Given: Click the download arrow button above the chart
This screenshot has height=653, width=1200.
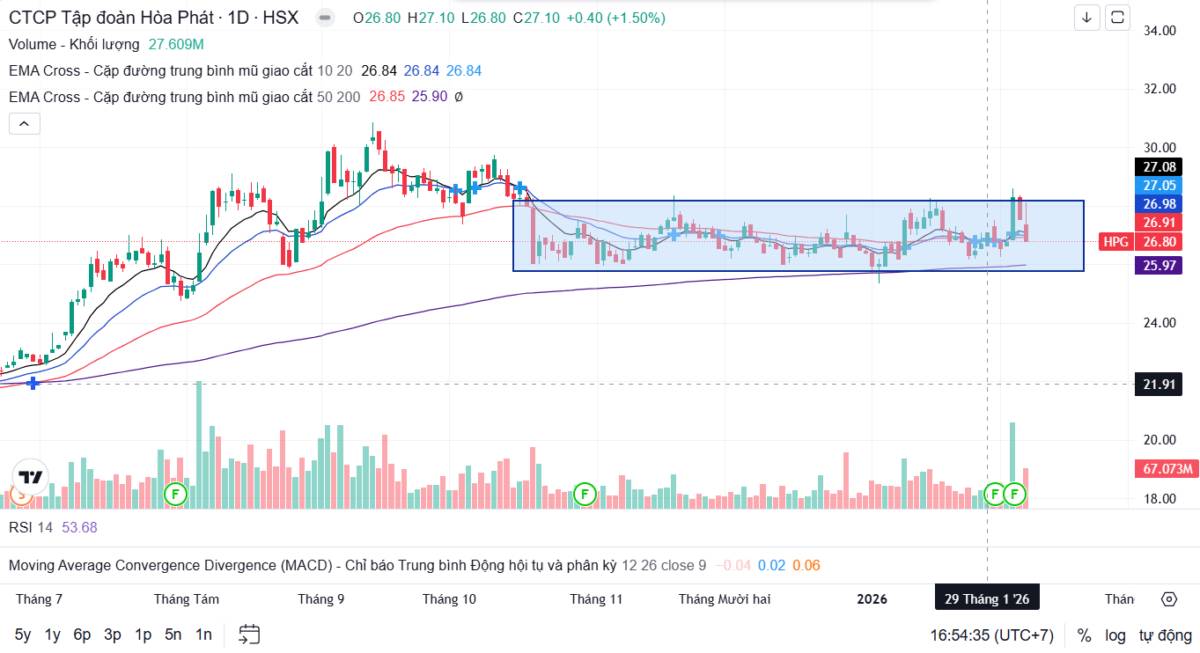Looking at the screenshot, I should pyautogui.click(x=1087, y=17).
